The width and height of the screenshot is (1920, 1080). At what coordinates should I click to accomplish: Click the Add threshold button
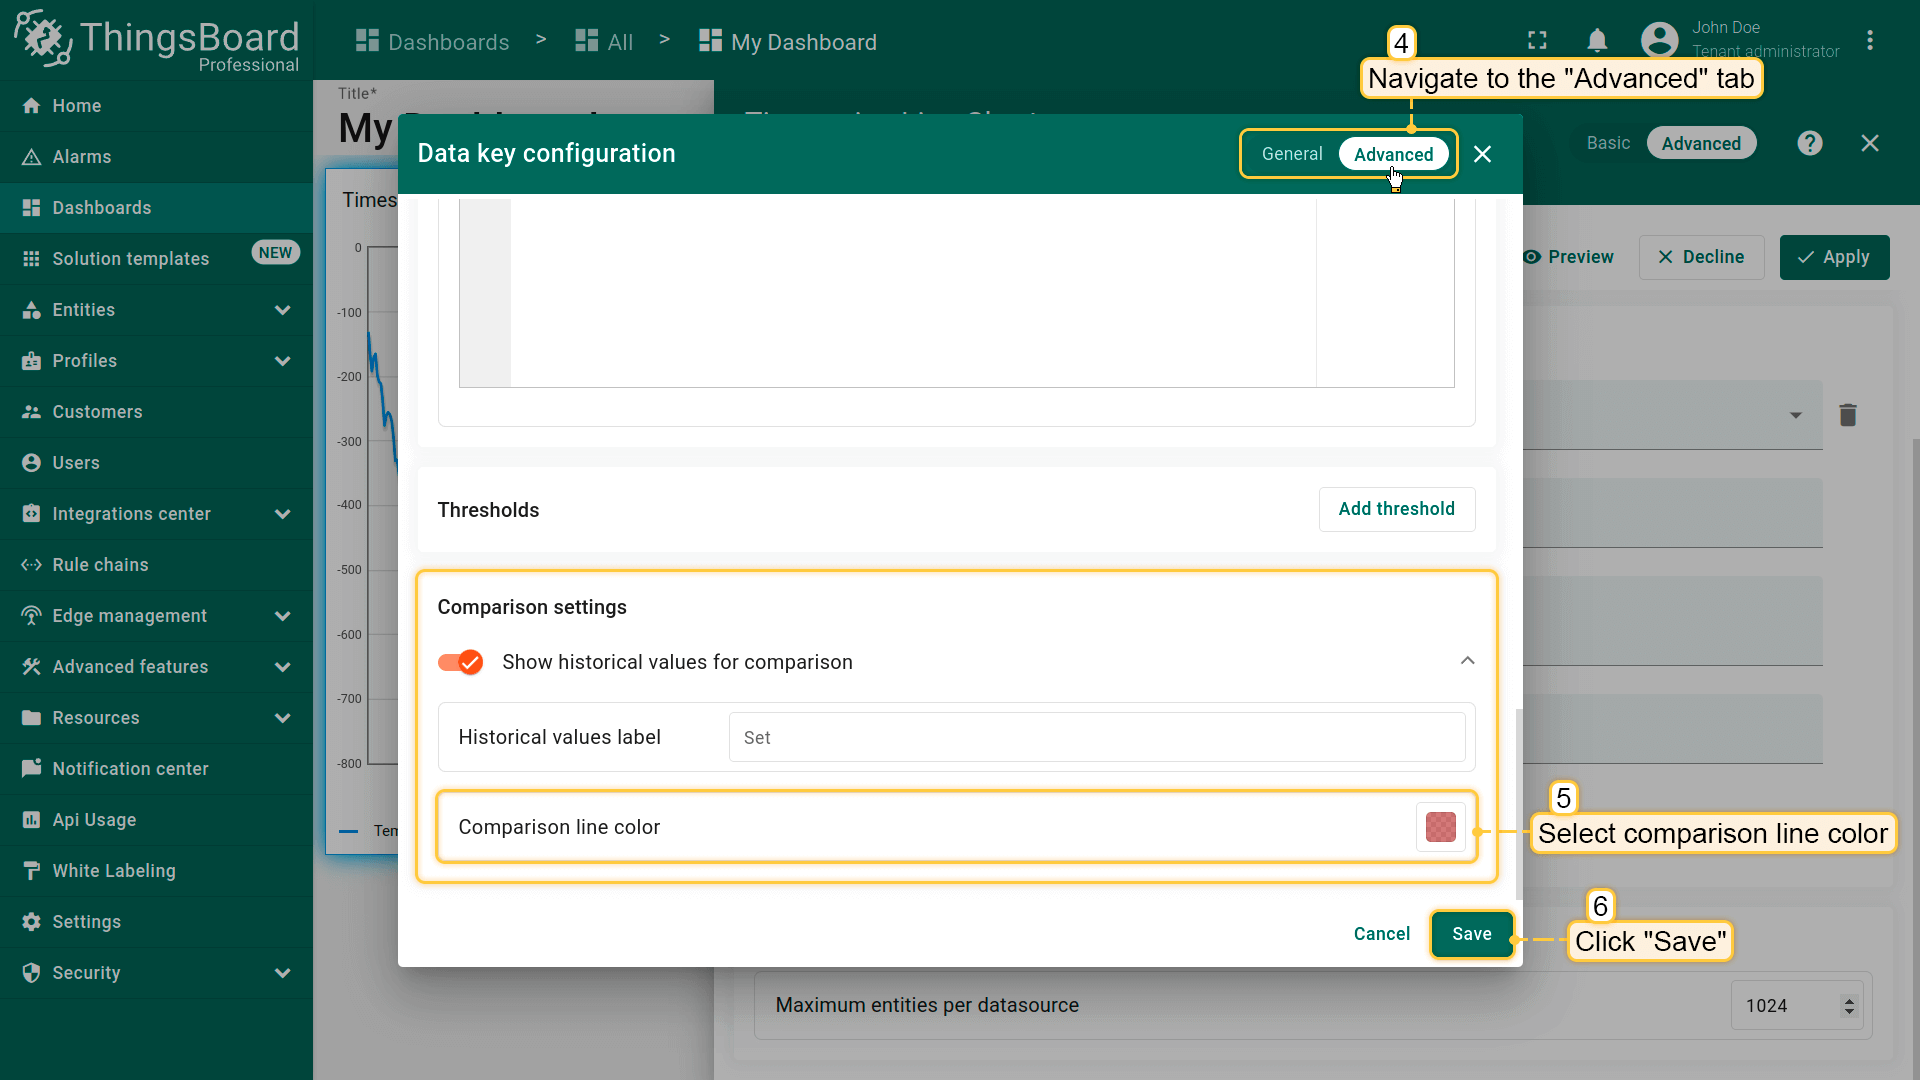[x=1396, y=509]
